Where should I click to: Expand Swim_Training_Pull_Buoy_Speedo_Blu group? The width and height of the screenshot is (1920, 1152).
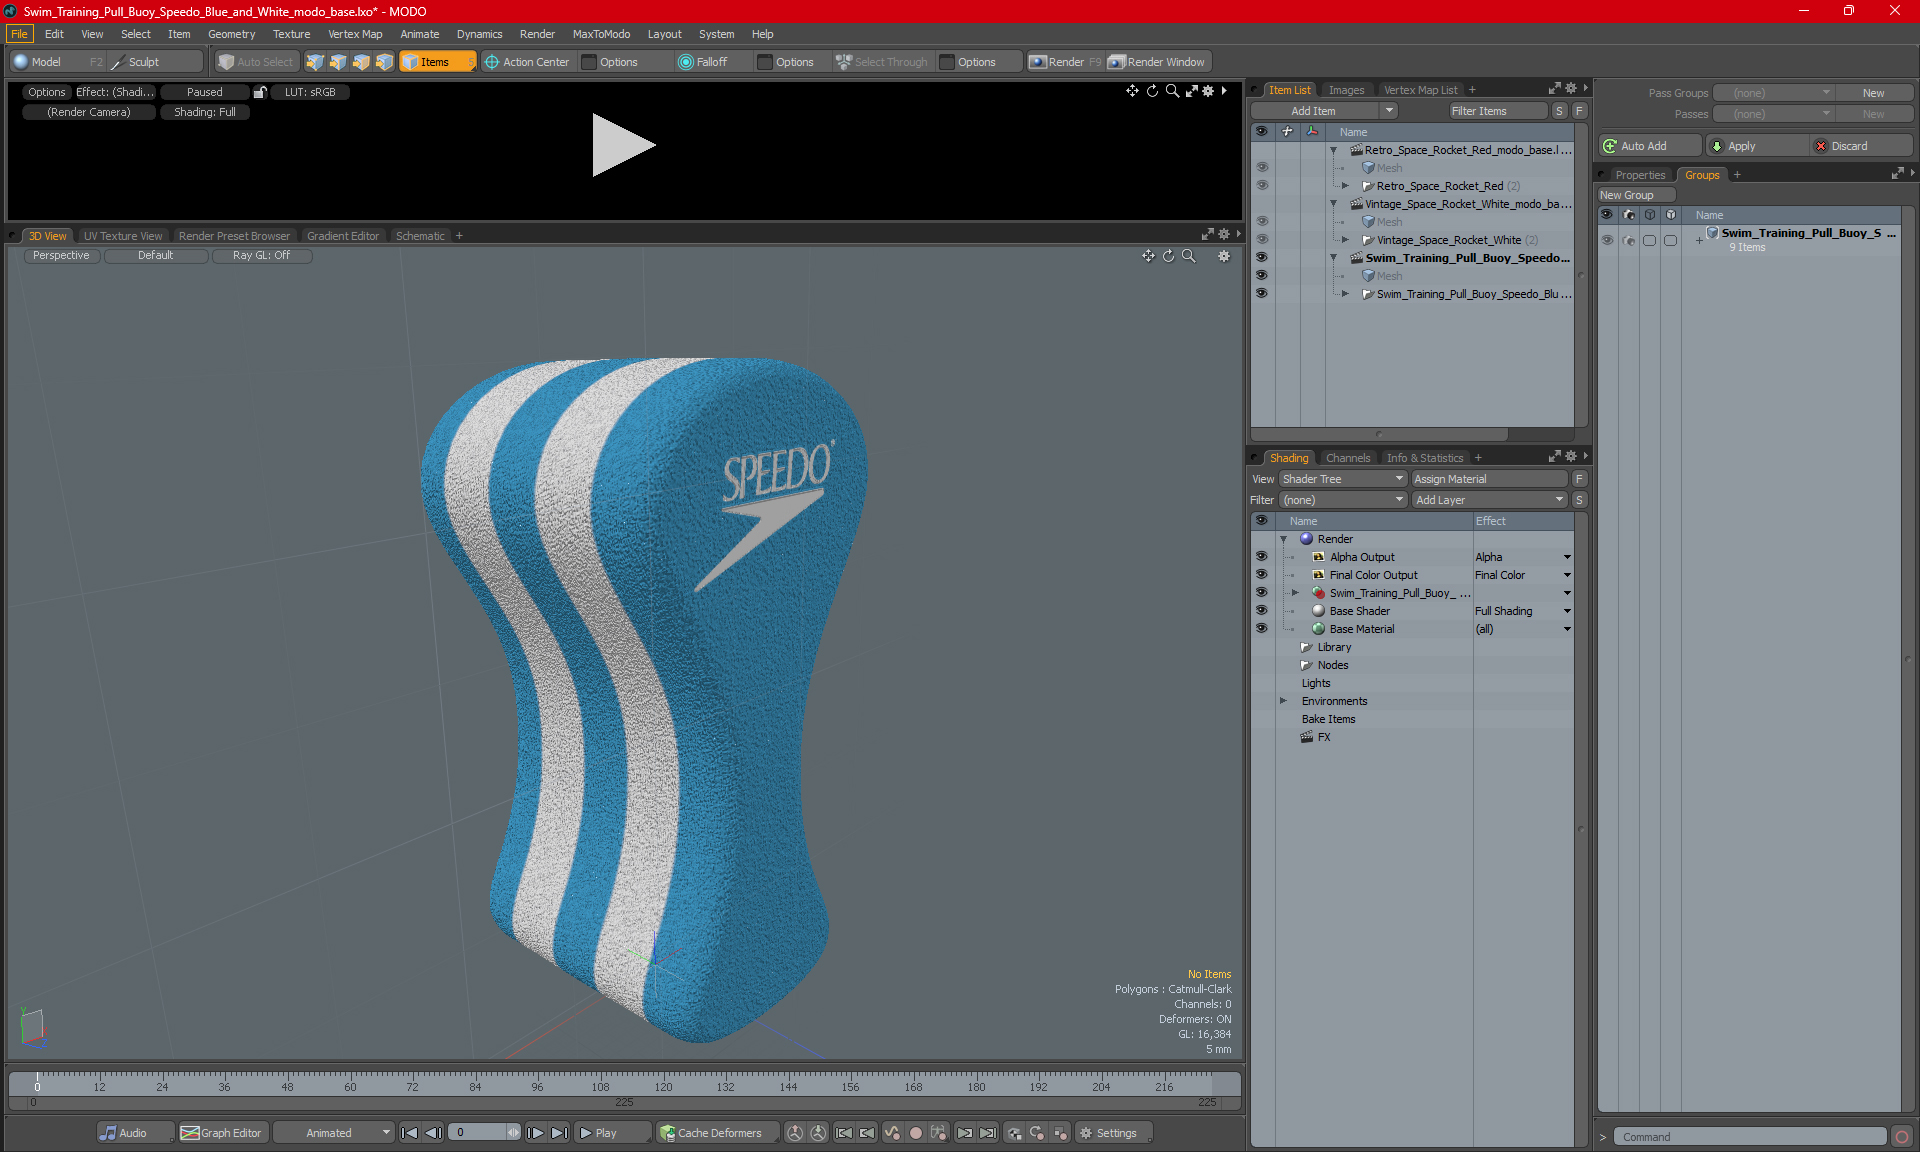1345,294
